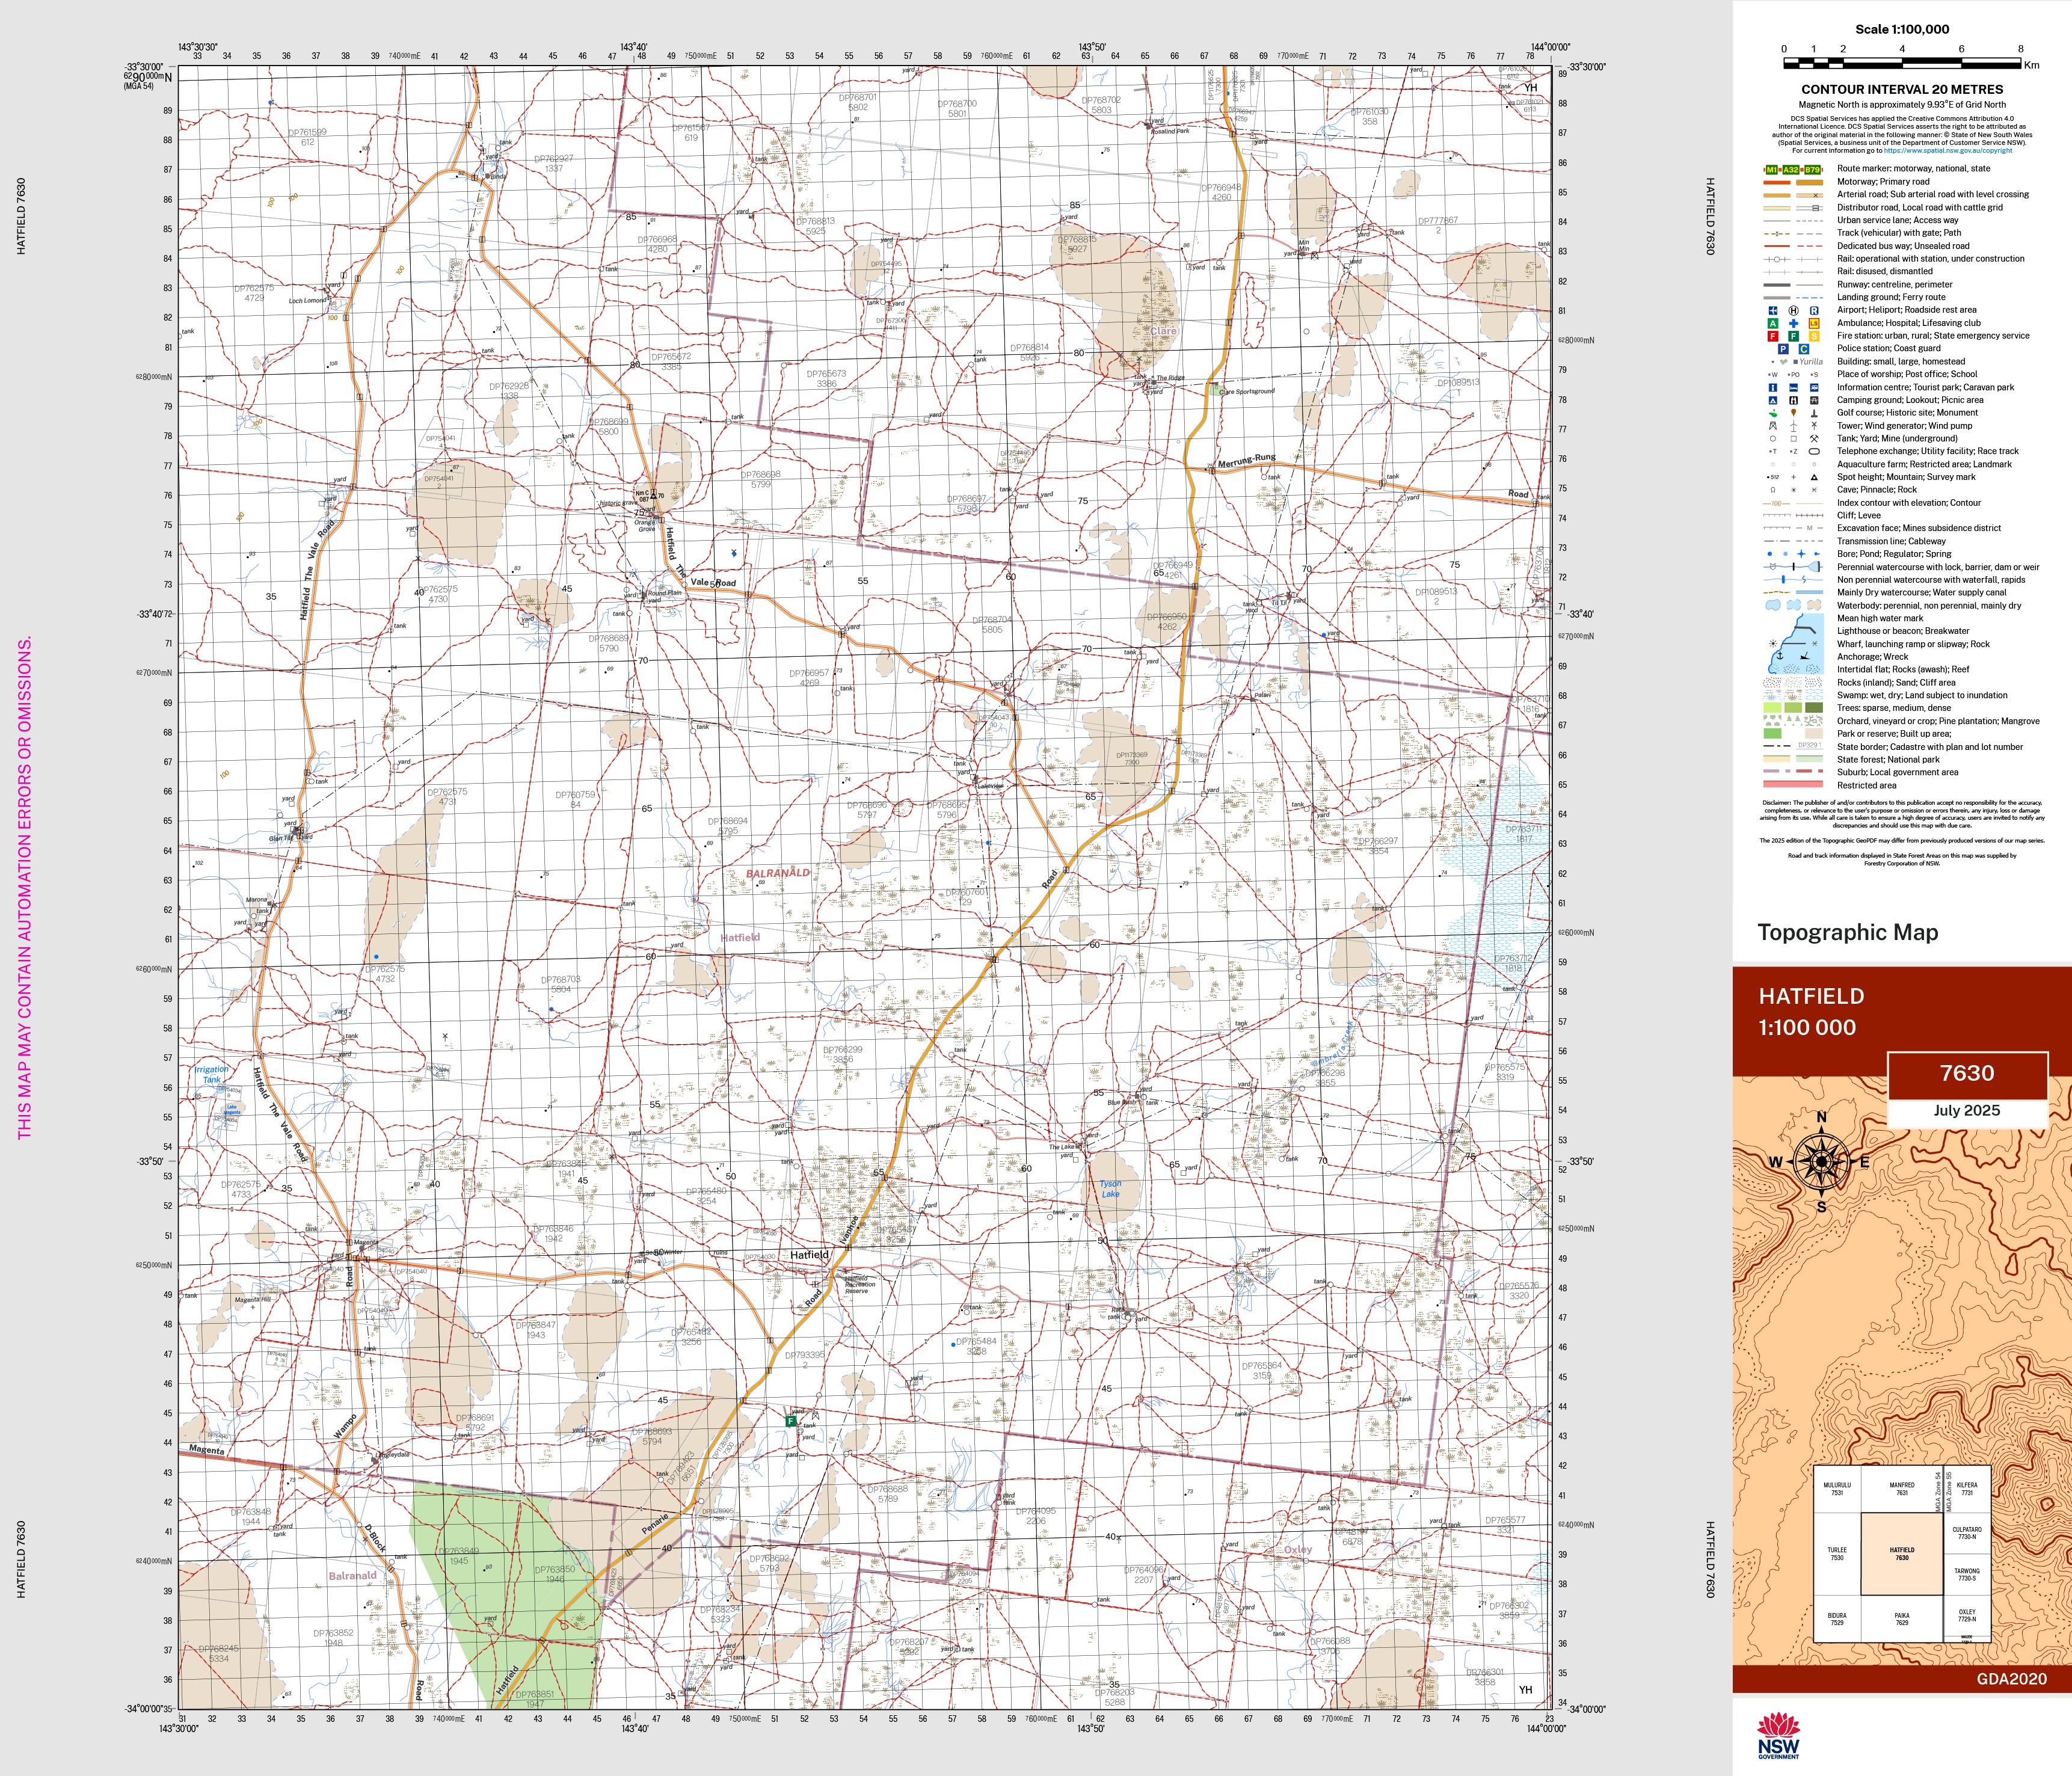The width and height of the screenshot is (2072, 1776).
Task: Click the MANFRED 7631 tile in the index map
Action: (1901, 1489)
